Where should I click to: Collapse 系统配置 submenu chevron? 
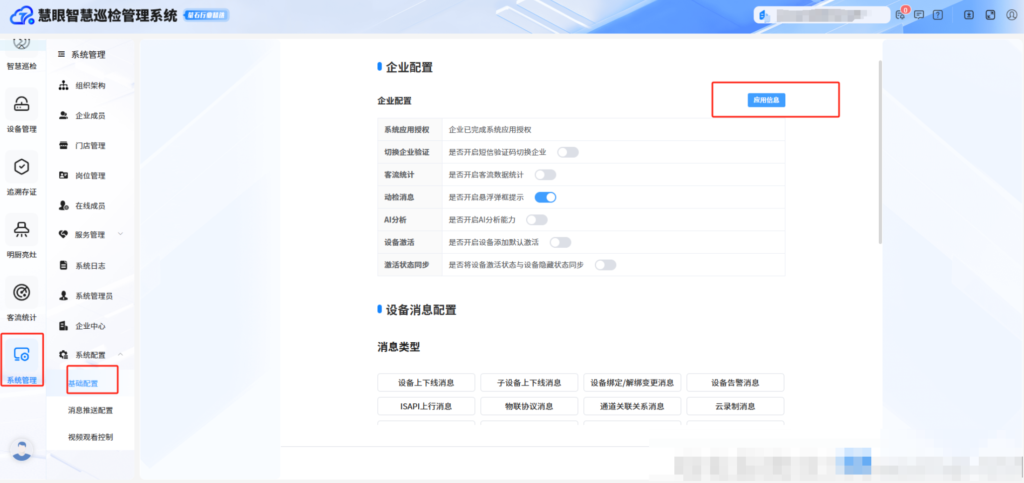(x=120, y=354)
